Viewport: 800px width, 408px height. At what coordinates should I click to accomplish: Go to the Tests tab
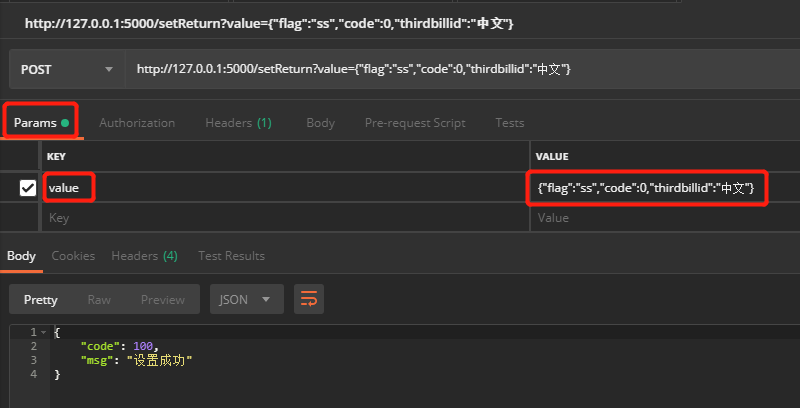click(509, 123)
